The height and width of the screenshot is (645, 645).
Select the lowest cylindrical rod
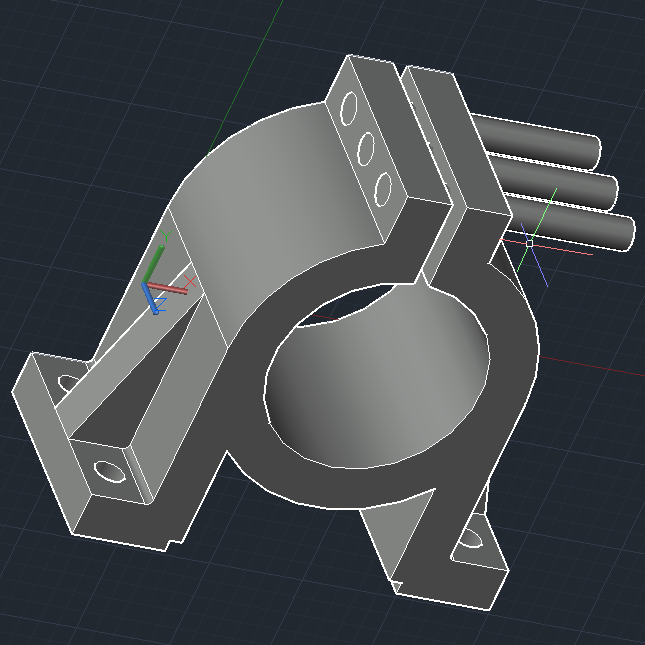click(570, 221)
